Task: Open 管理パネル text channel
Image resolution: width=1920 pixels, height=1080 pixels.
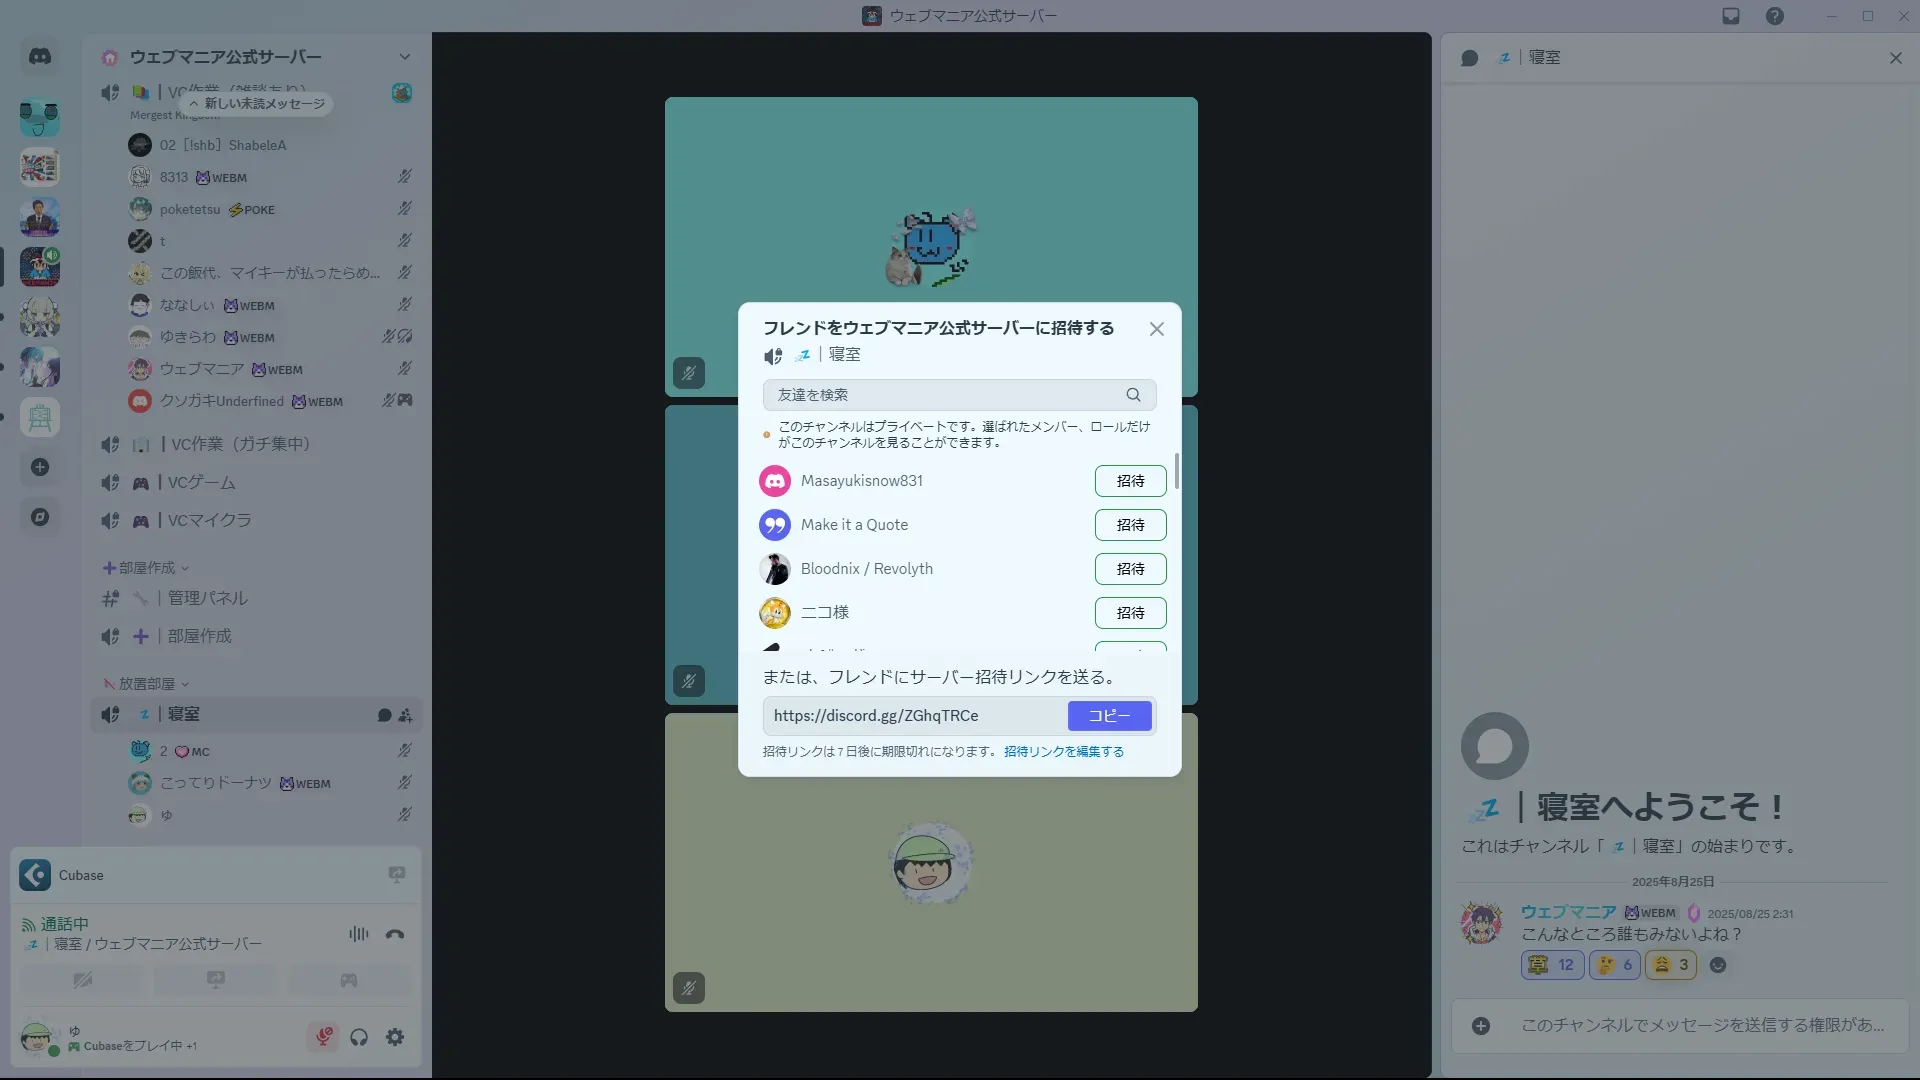Action: coord(207,598)
